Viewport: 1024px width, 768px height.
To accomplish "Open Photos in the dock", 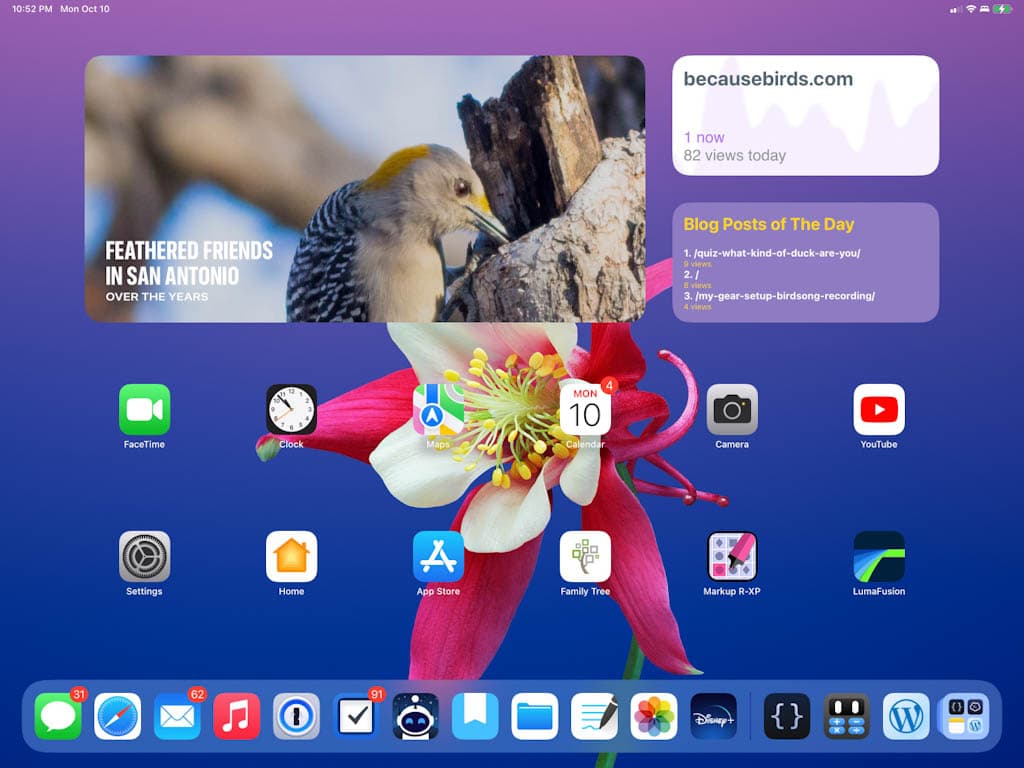I will coord(654,716).
